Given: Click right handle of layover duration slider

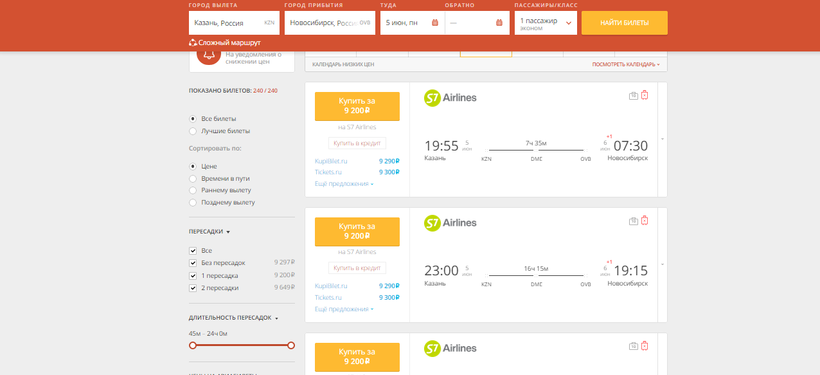Looking at the screenshot, I should [x=291, y=345].
